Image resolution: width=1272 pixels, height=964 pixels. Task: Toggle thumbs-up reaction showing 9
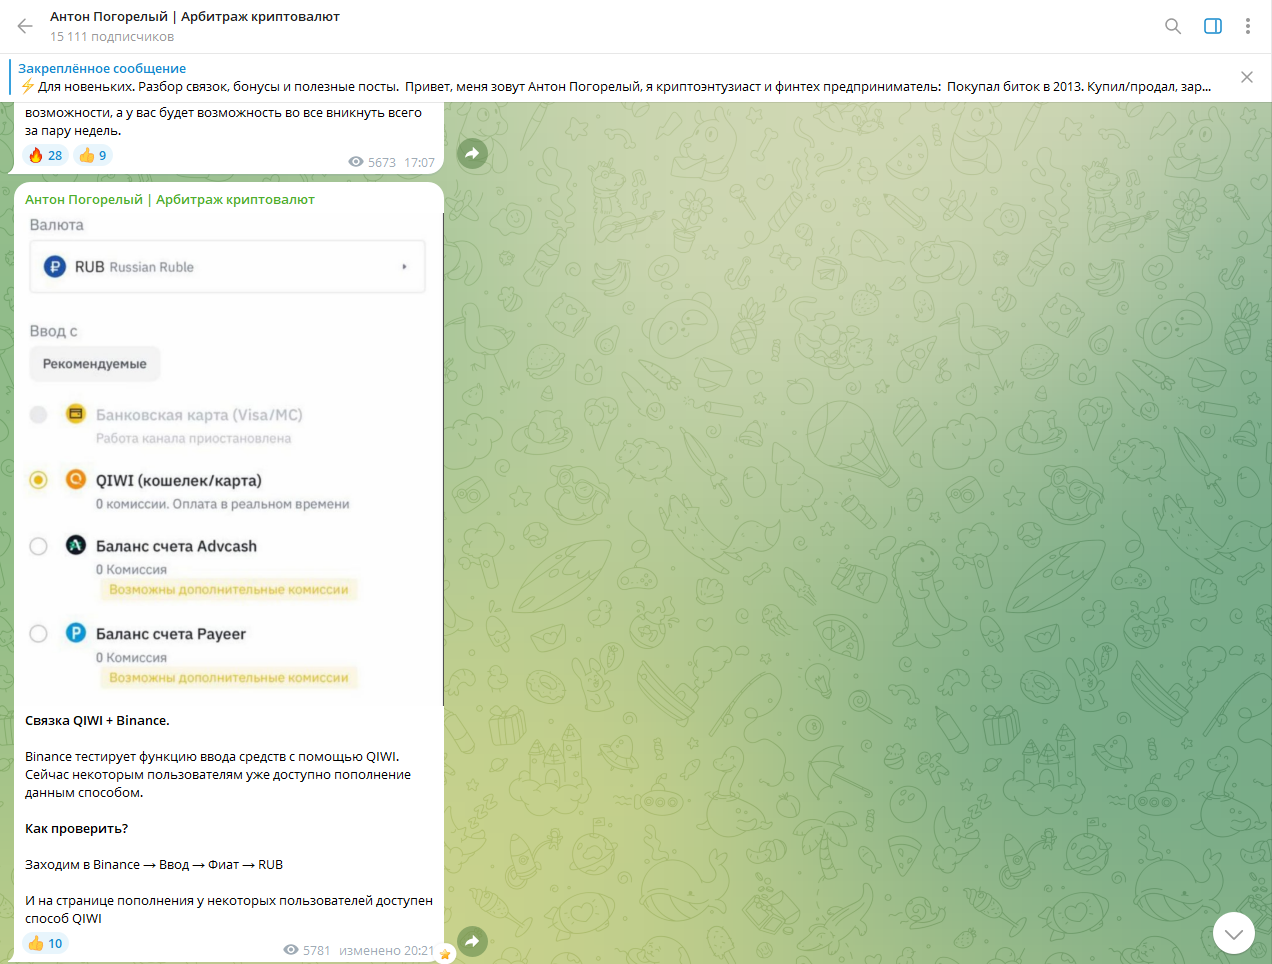(93, 155)
